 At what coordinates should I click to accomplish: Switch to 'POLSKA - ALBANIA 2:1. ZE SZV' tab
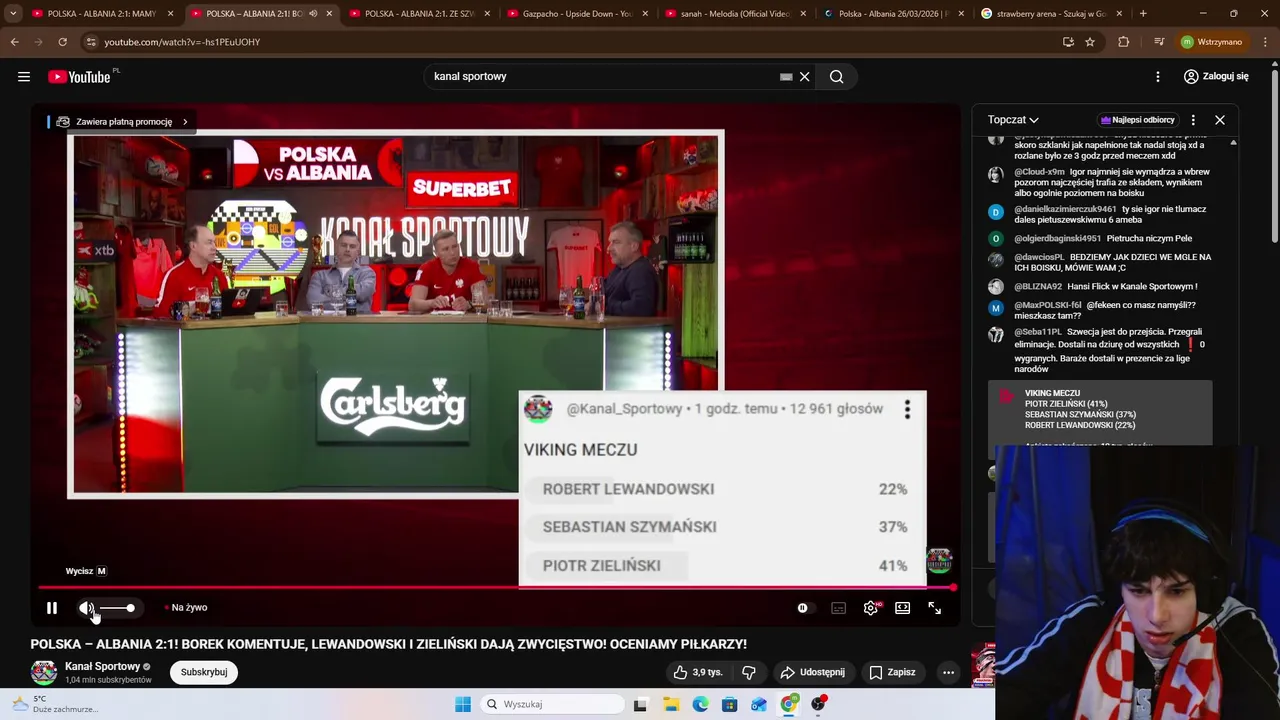pos(420,14)
